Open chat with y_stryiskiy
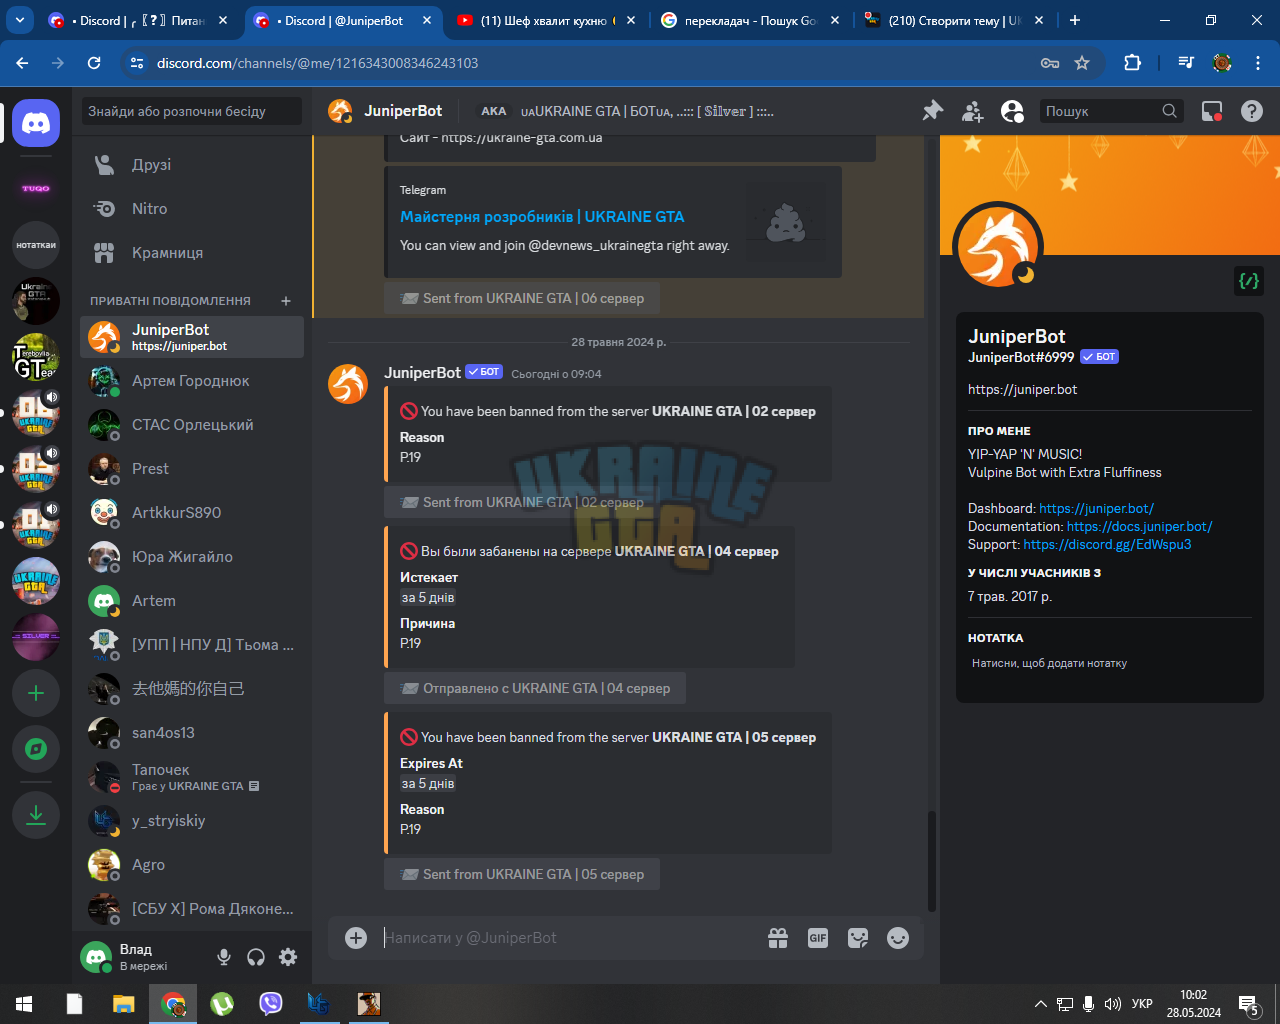Image resolution: width=1280 pixels, height=1024 pixels. tap(192, 821)
